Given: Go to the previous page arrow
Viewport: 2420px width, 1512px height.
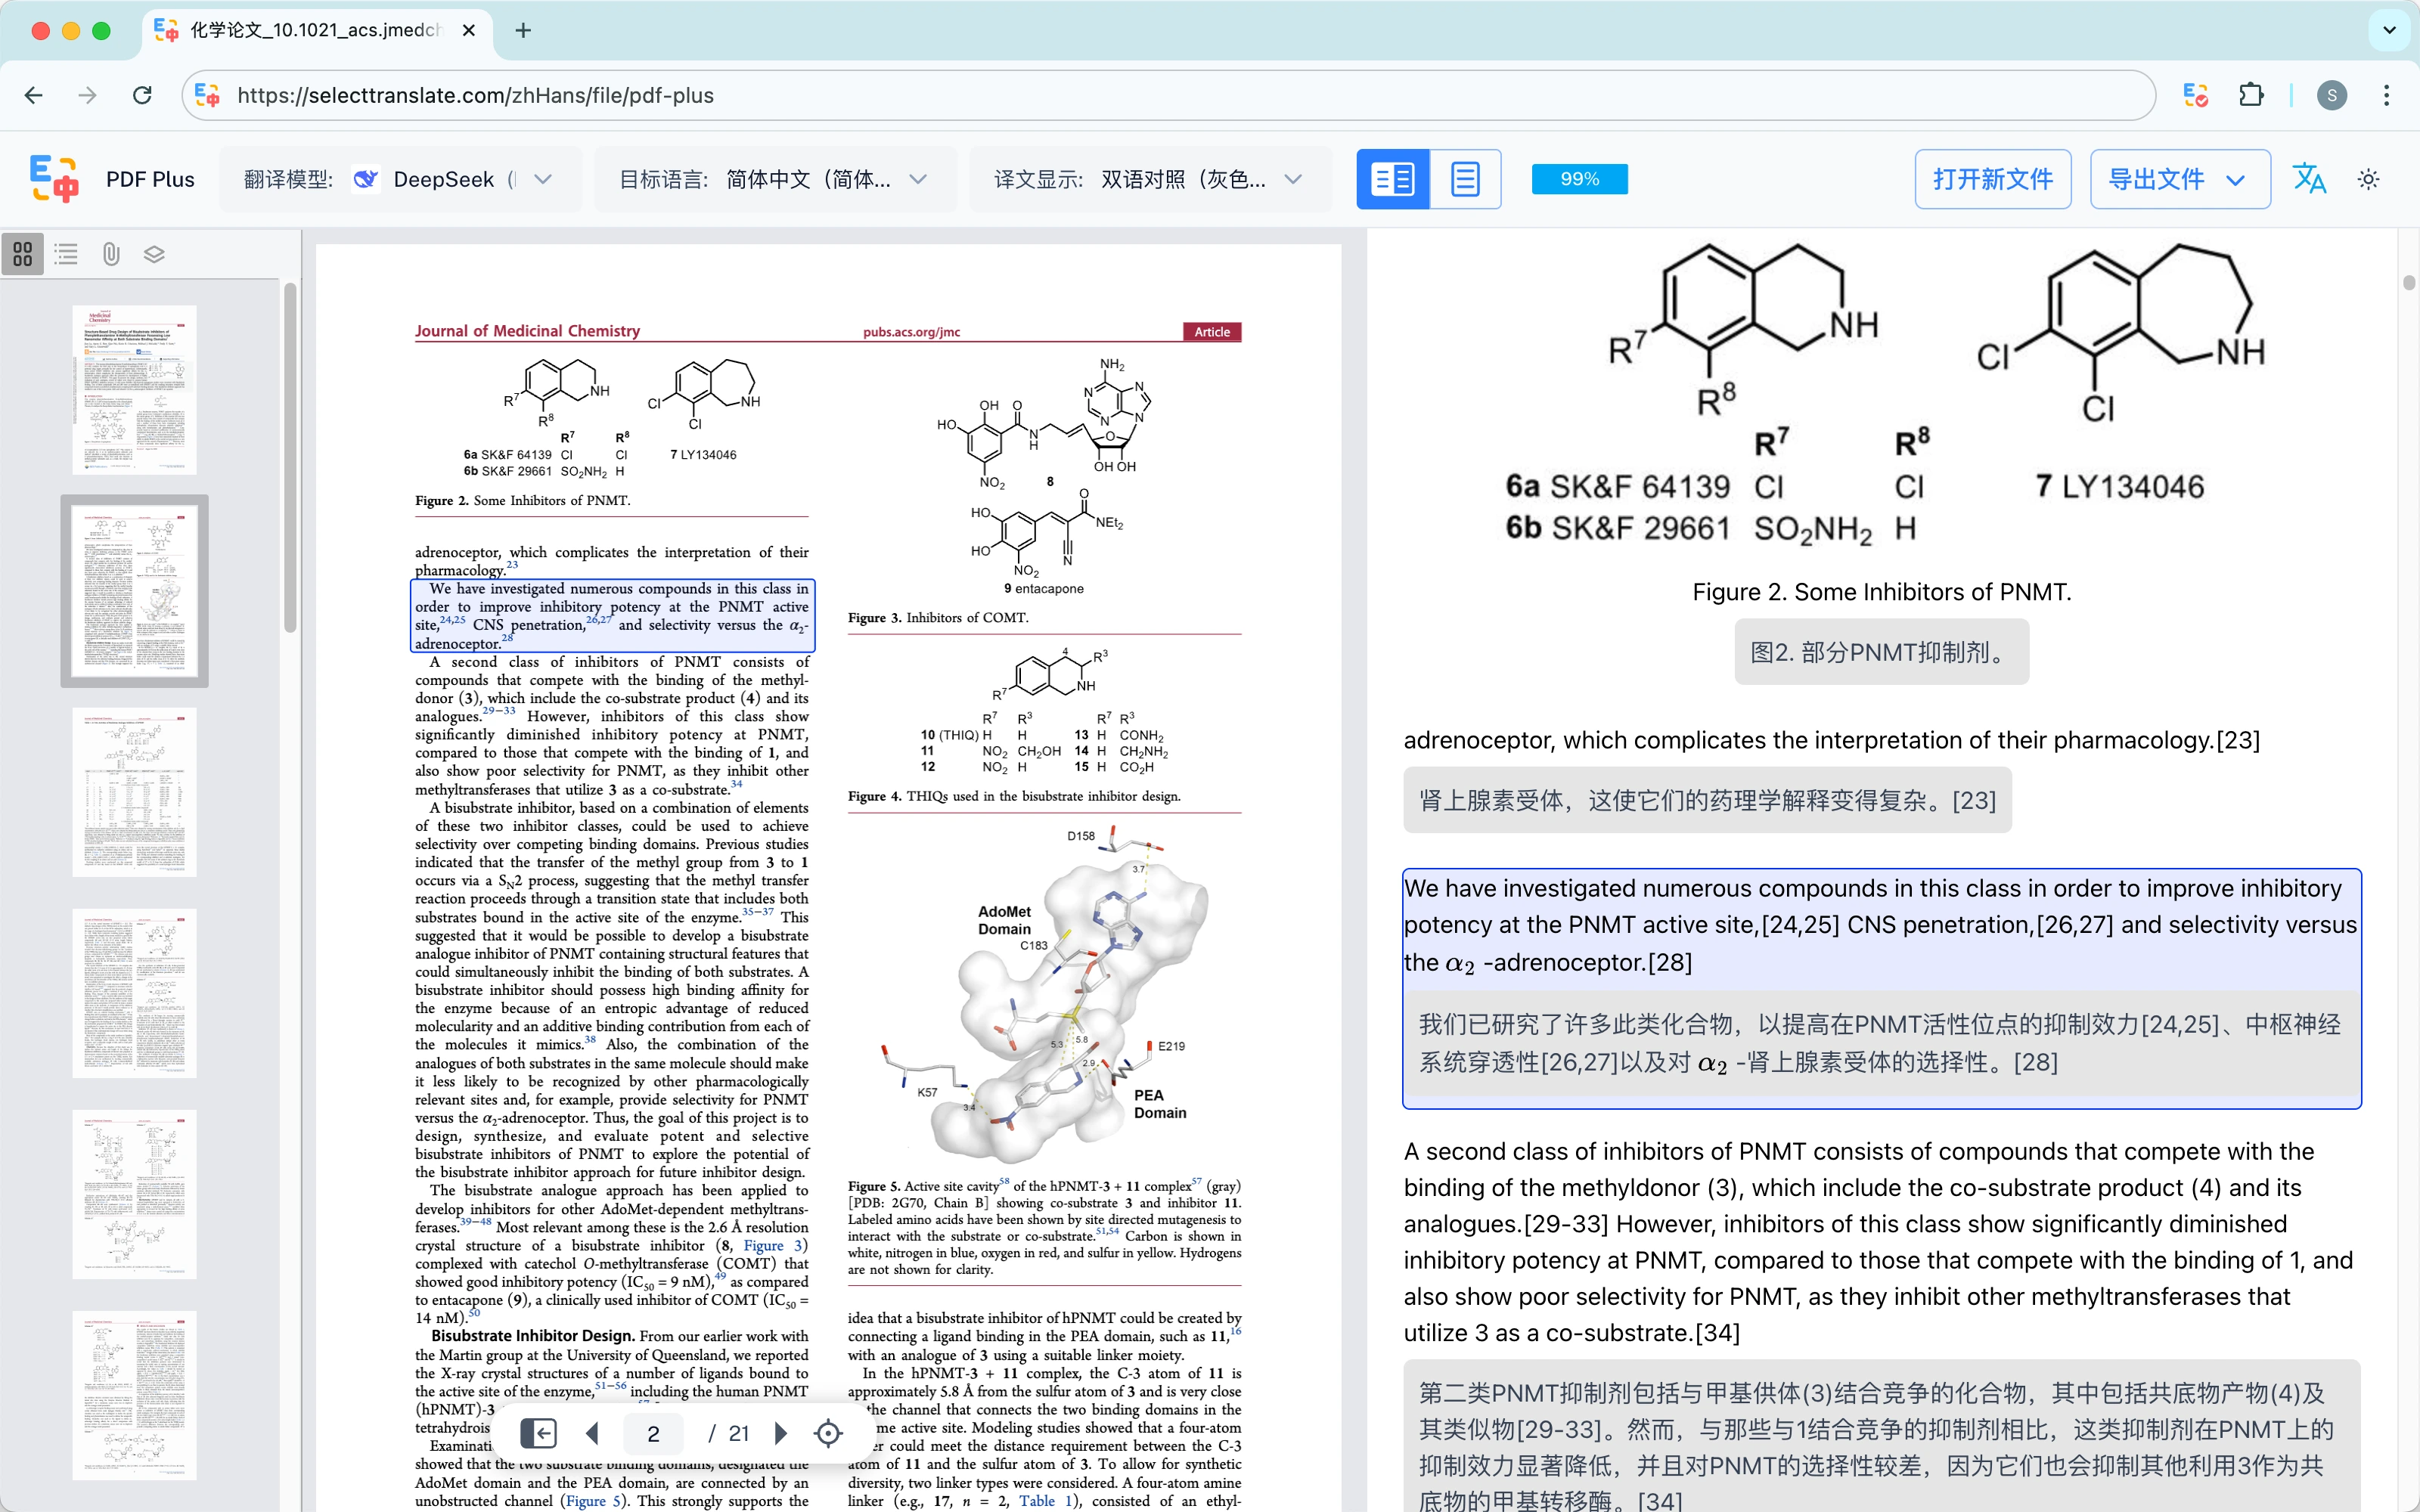Looking at the screenshot, I should [x=592, y=1433].
